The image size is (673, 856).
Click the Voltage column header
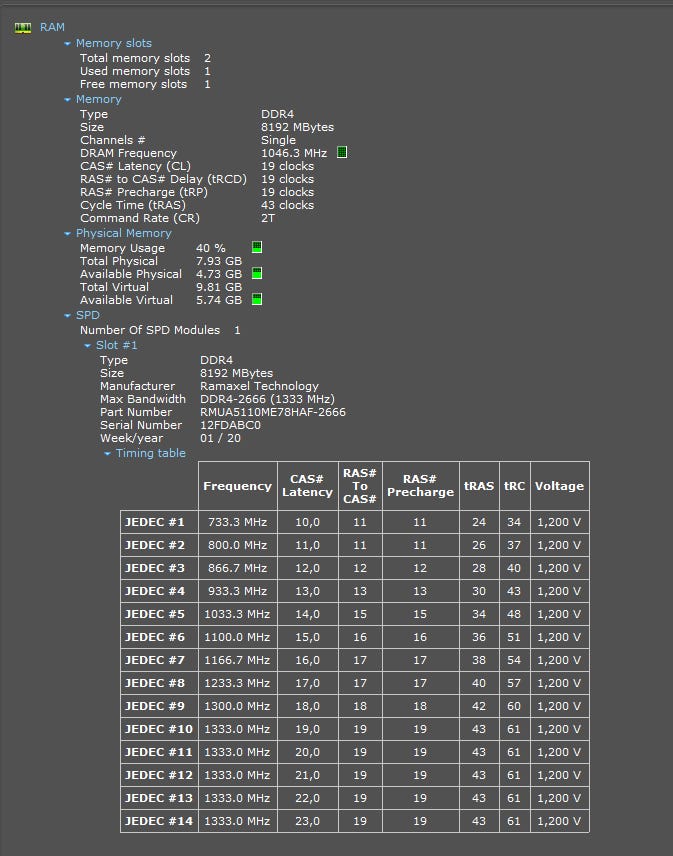point(559,486)
